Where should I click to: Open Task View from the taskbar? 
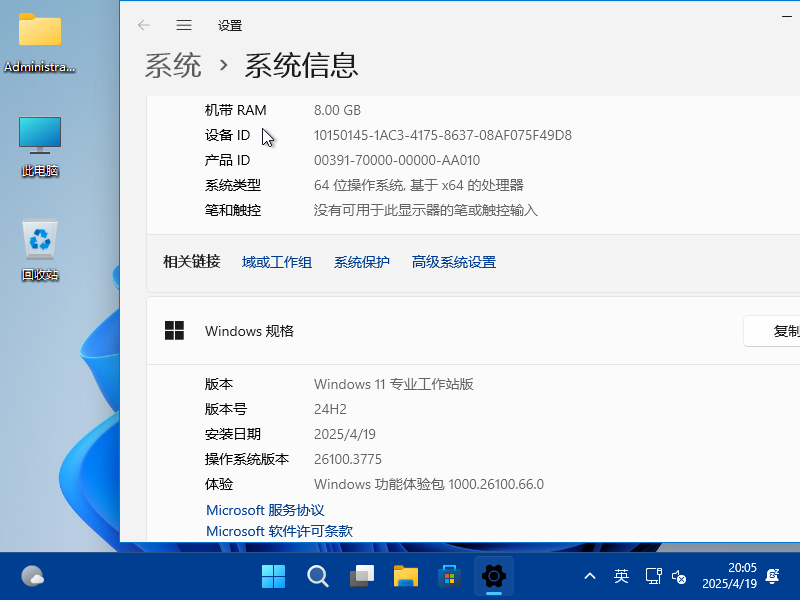(362, 577)
